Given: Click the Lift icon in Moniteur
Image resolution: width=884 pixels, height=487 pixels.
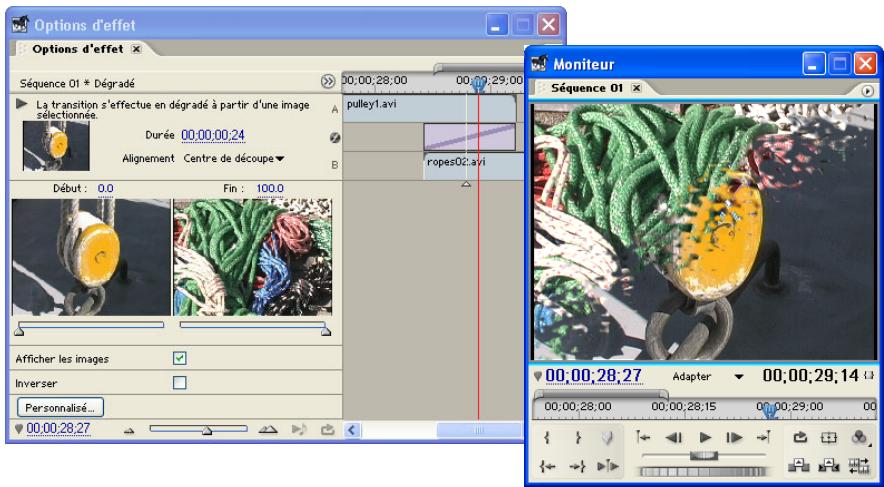Looking at the screenshot, I should (x=799, y=465).
